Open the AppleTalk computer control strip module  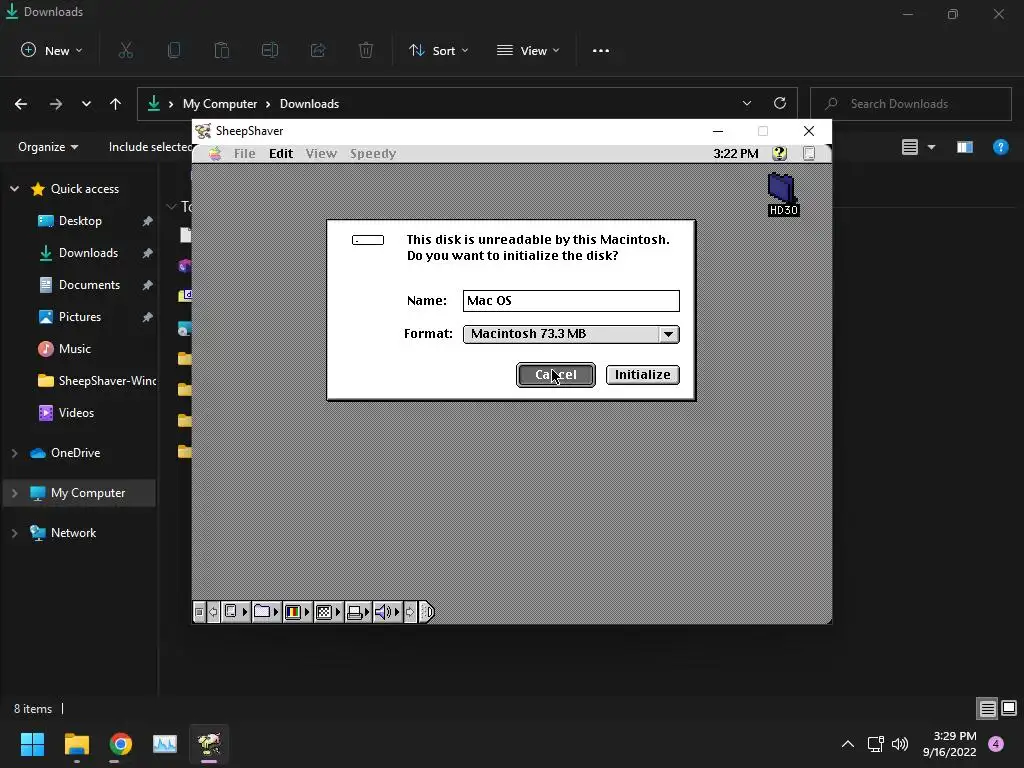tap(235, 612)
